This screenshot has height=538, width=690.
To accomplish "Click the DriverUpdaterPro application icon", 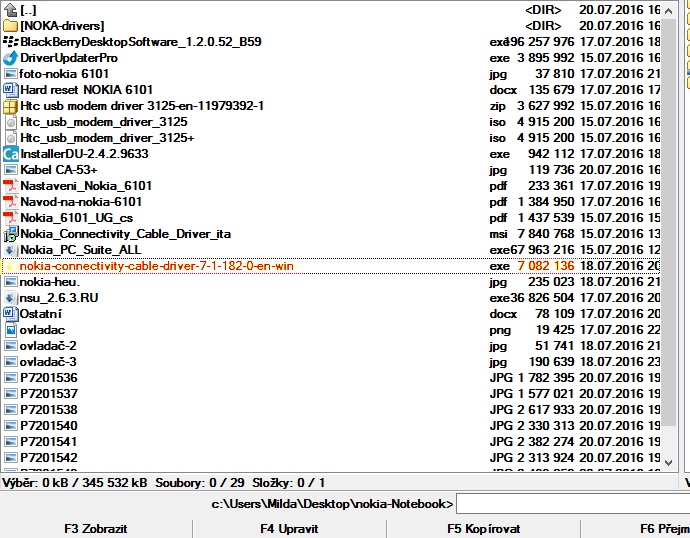I will coord(10,58).
